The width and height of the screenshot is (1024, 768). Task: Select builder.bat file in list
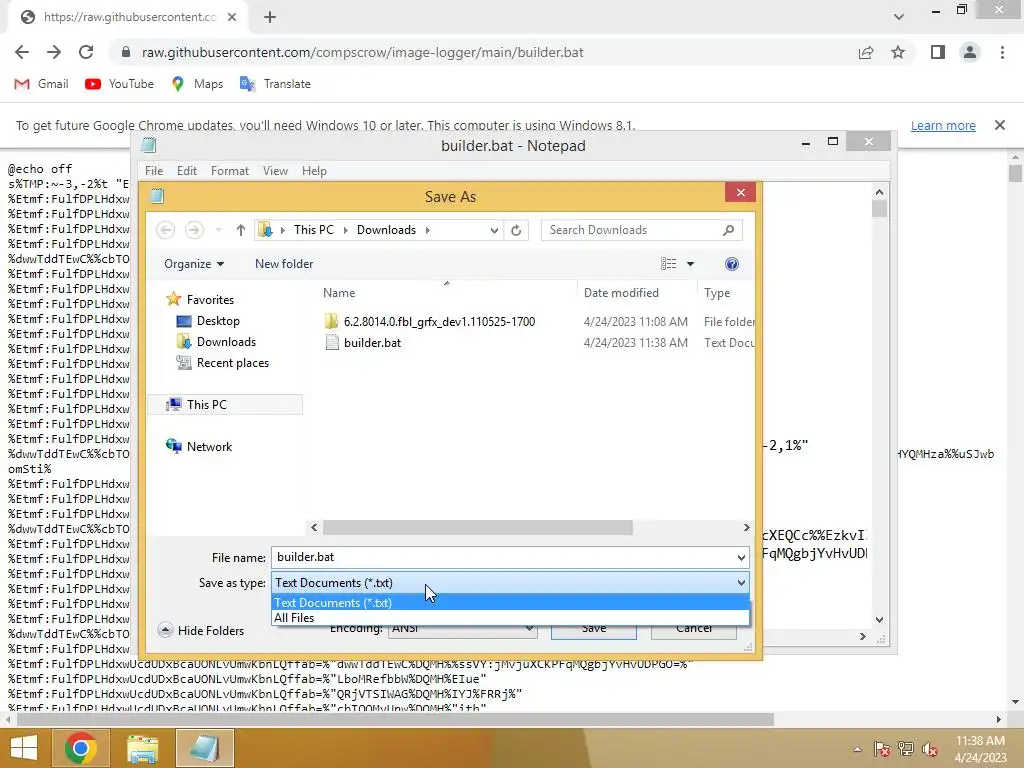[x=363, y=342]
